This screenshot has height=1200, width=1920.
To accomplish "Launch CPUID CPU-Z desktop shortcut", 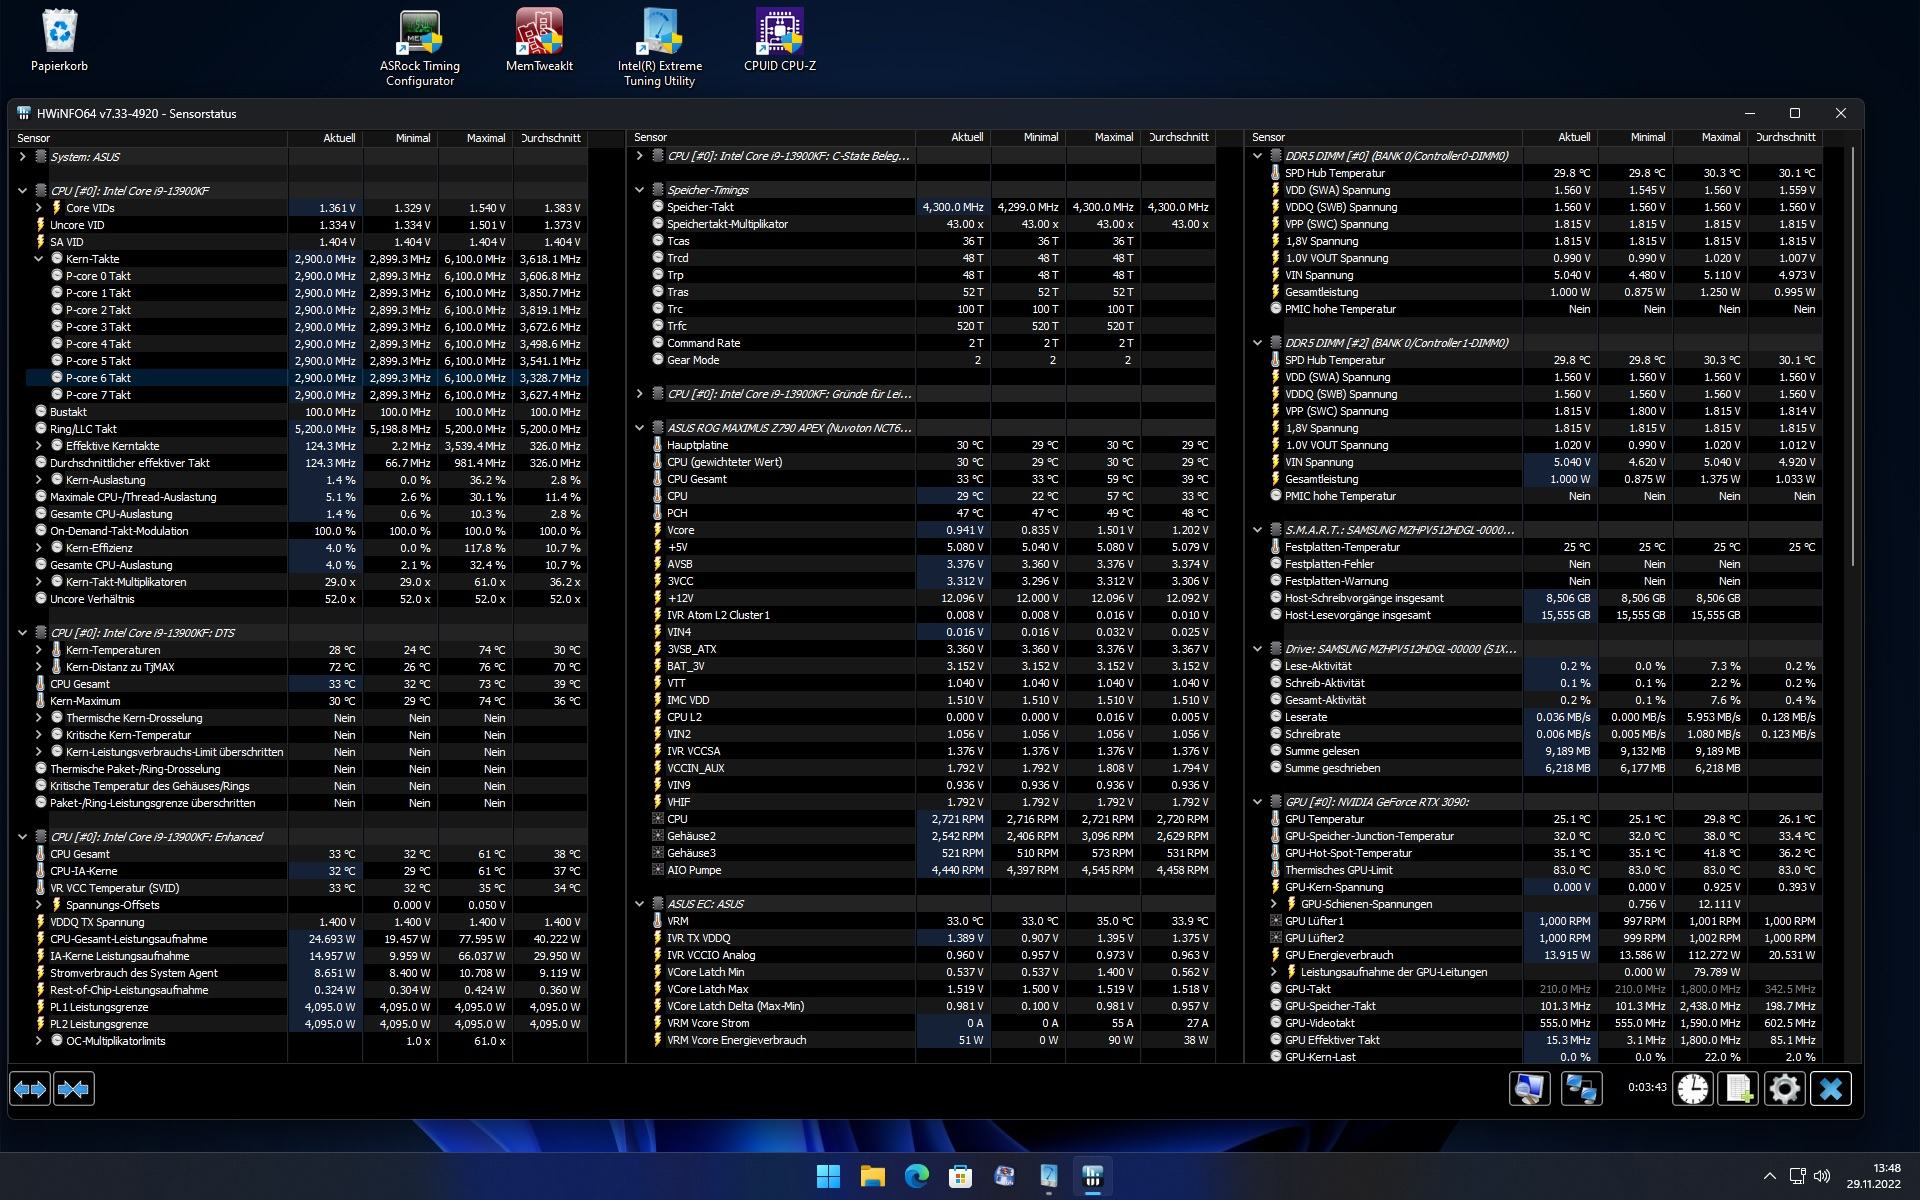I will point(780,42).
